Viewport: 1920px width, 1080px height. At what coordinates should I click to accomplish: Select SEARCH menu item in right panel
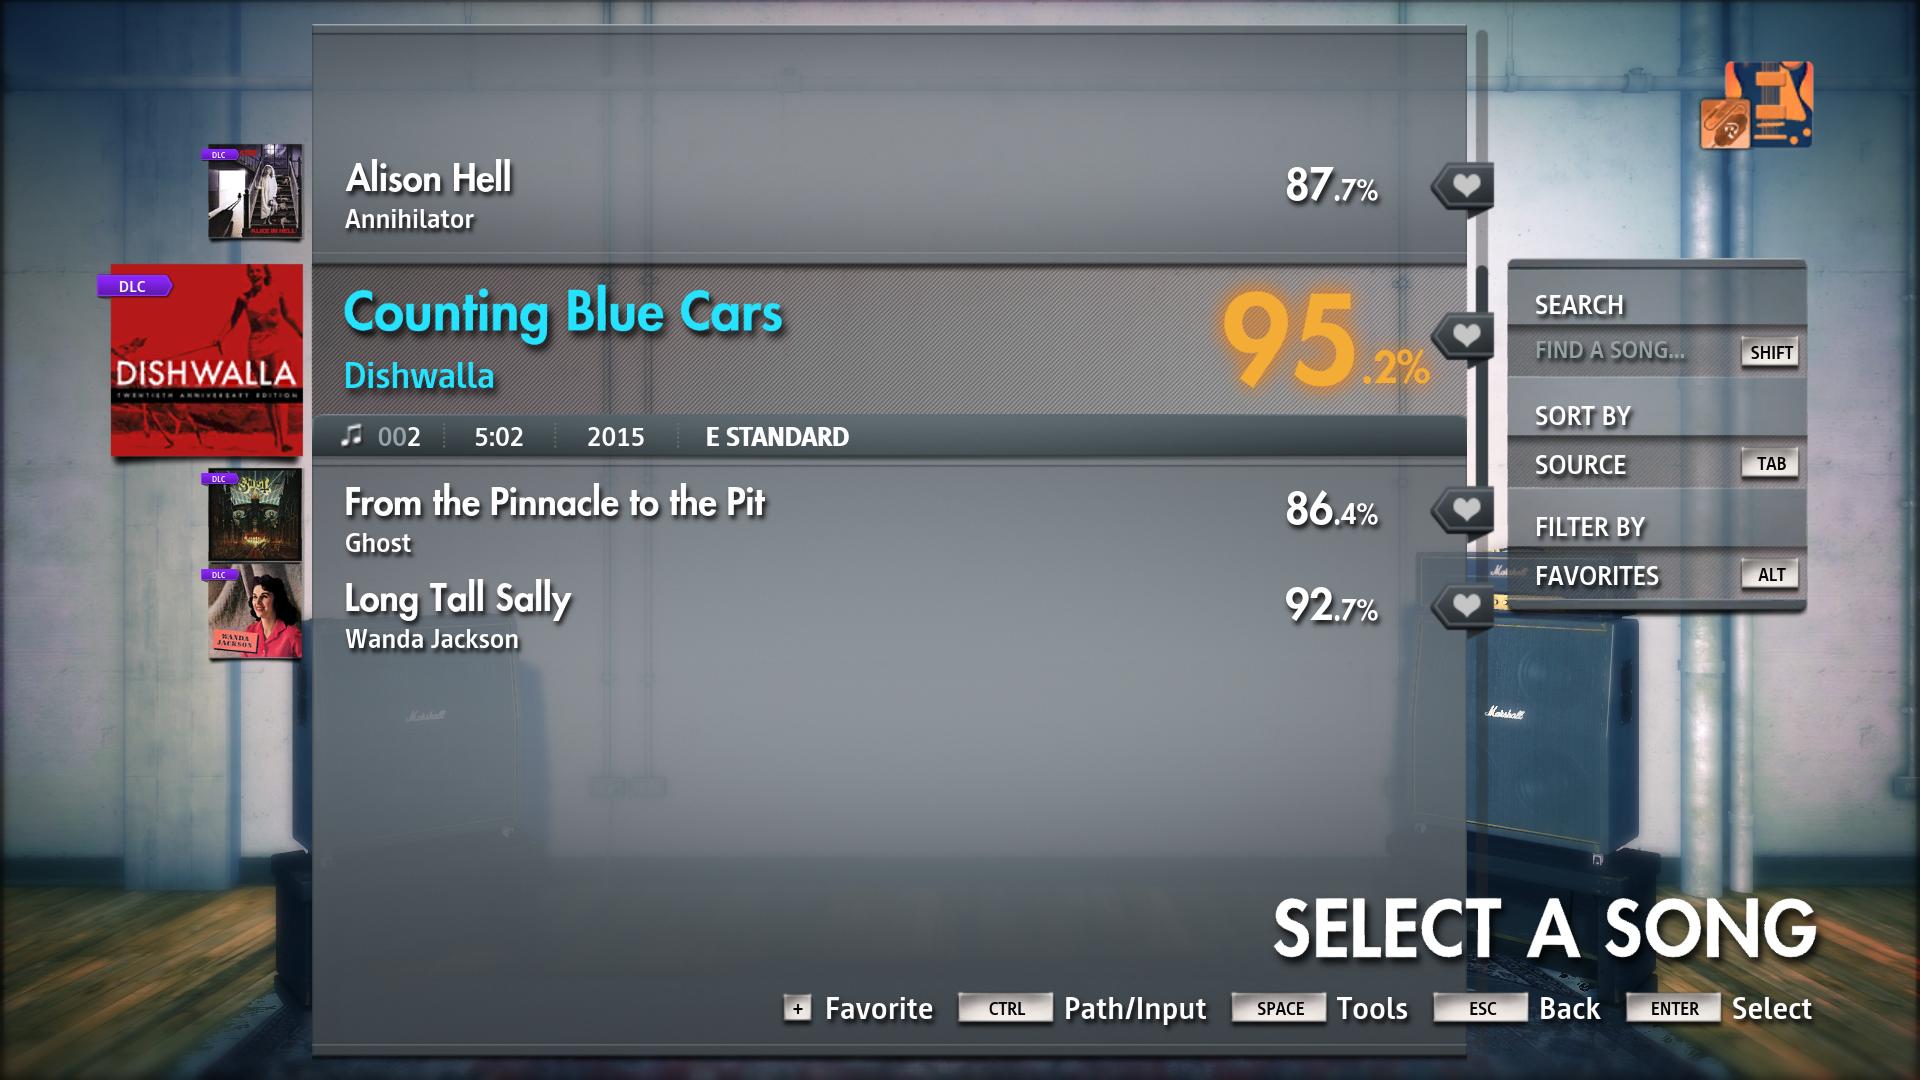1580,303
